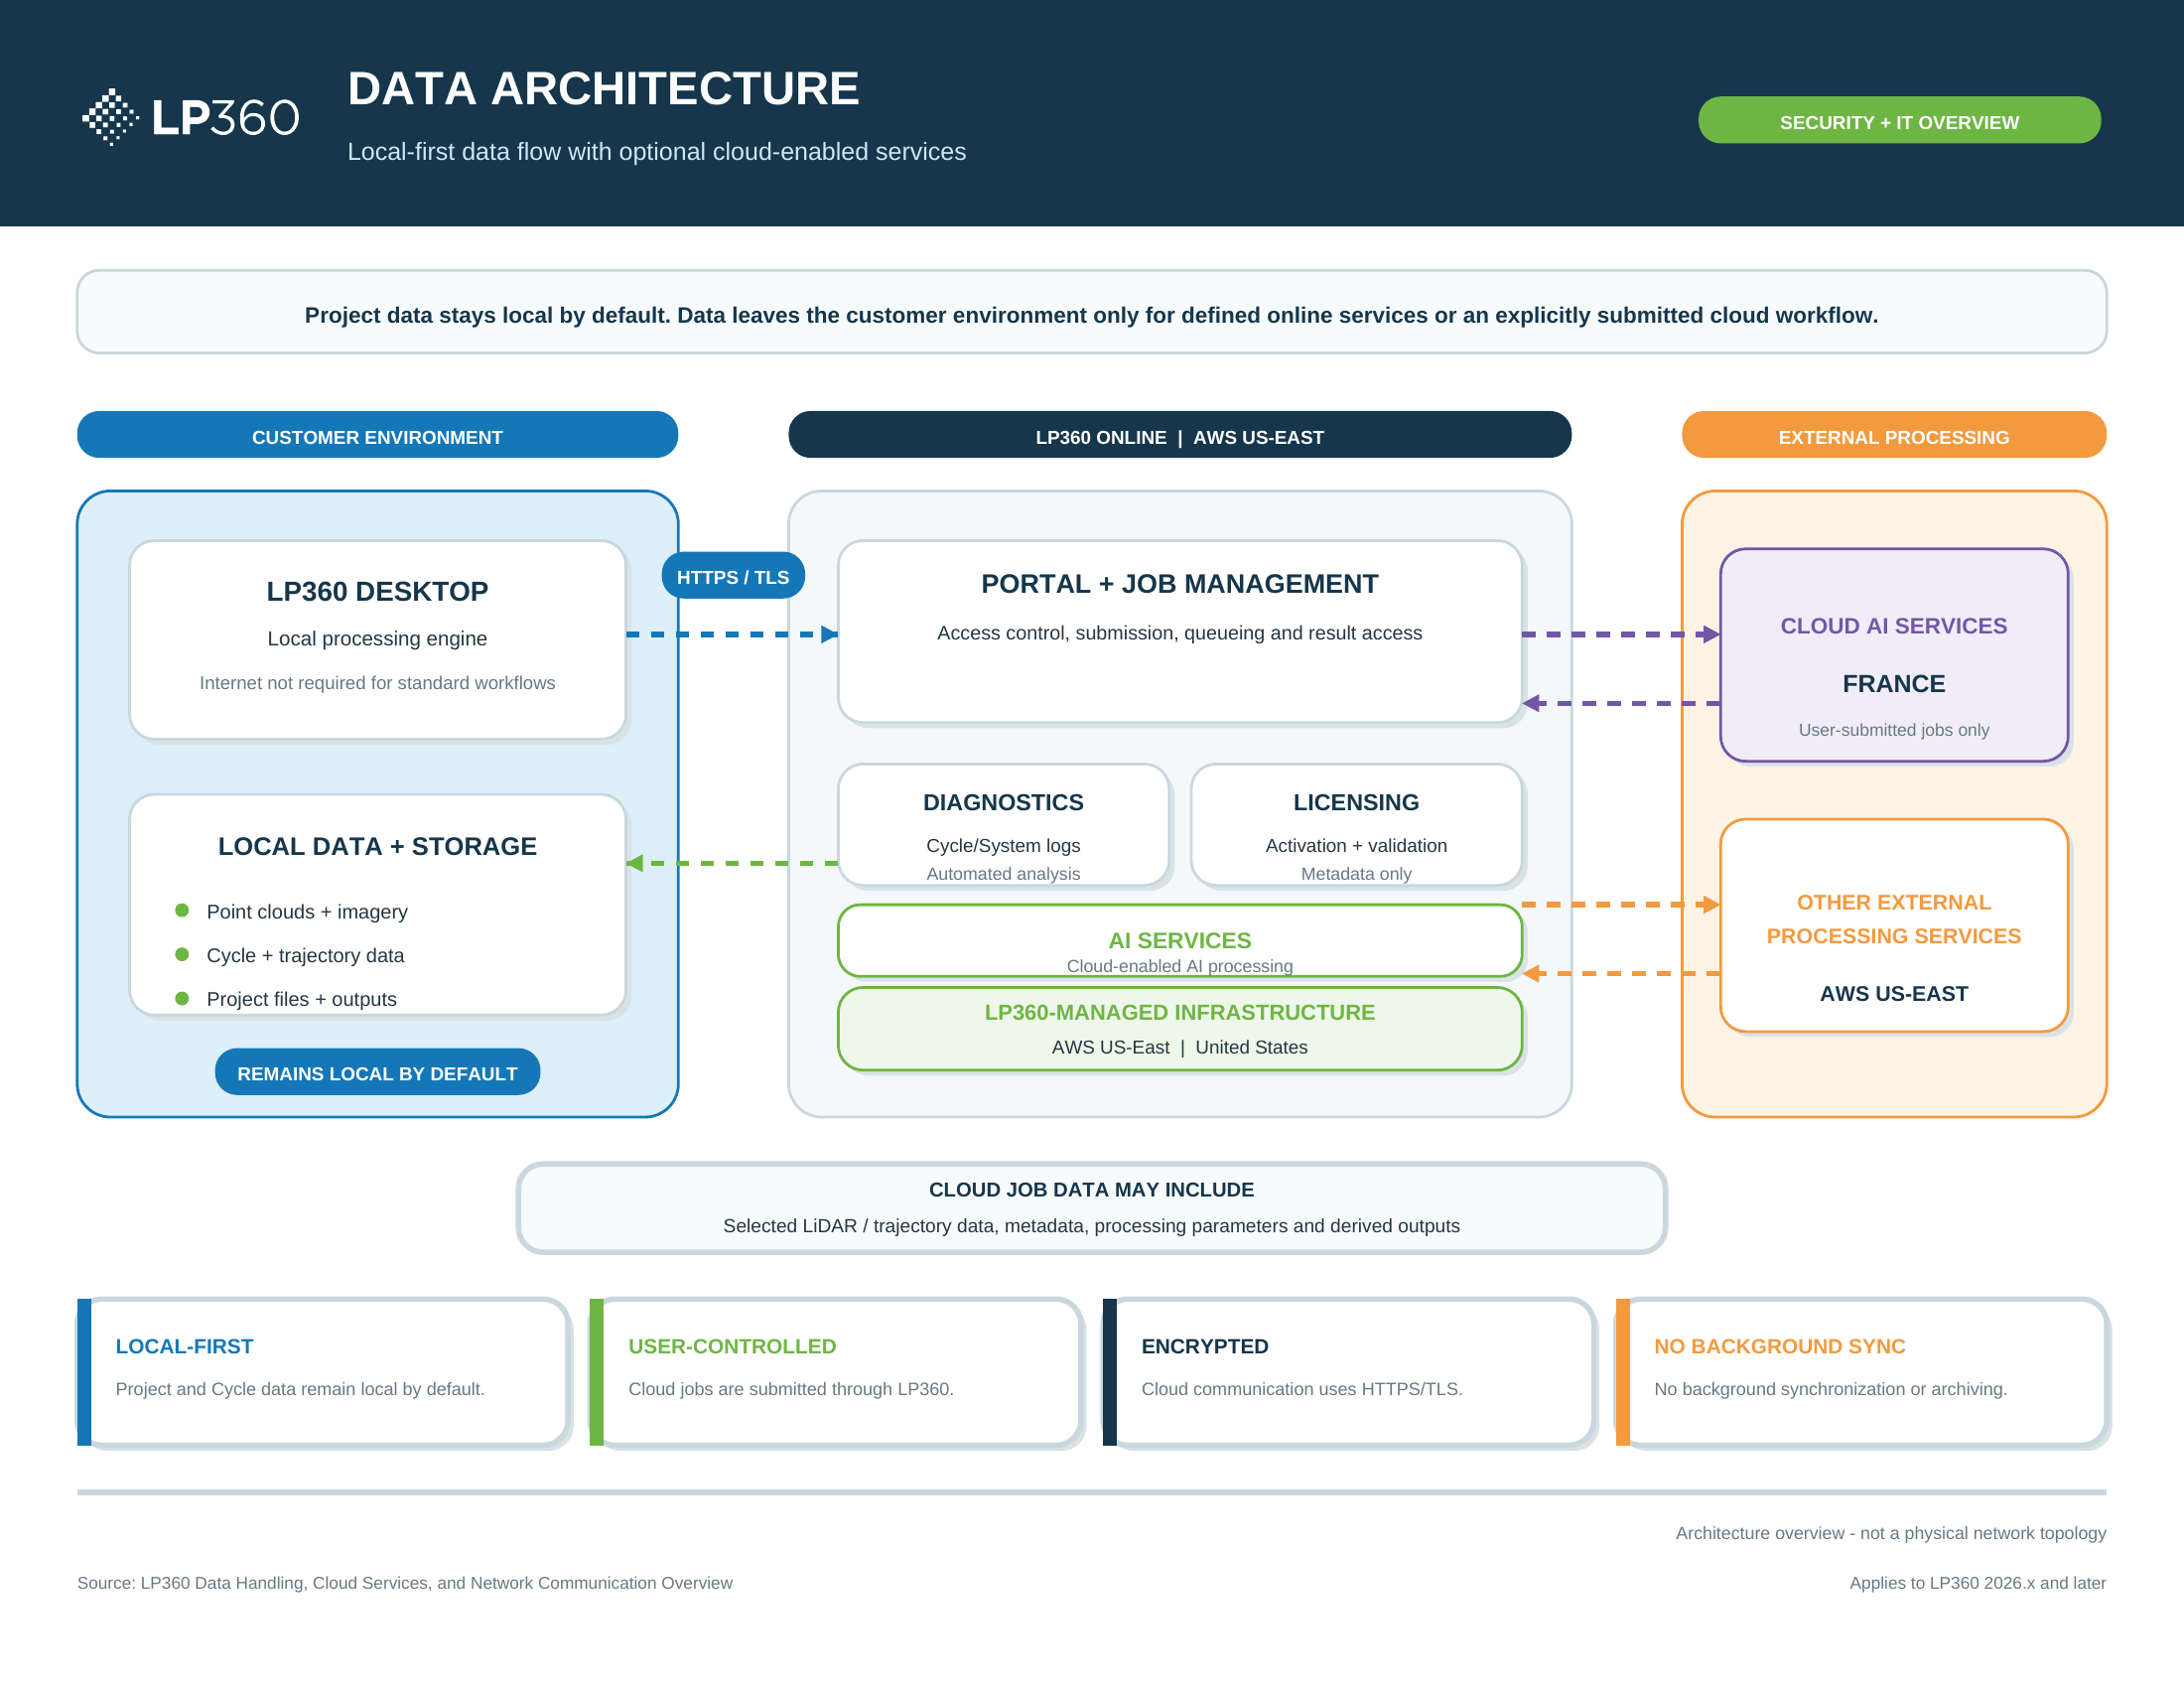Click the HTTPS / TLS badge
This screenshot has width=2184, height=1688.
point(732,577)
